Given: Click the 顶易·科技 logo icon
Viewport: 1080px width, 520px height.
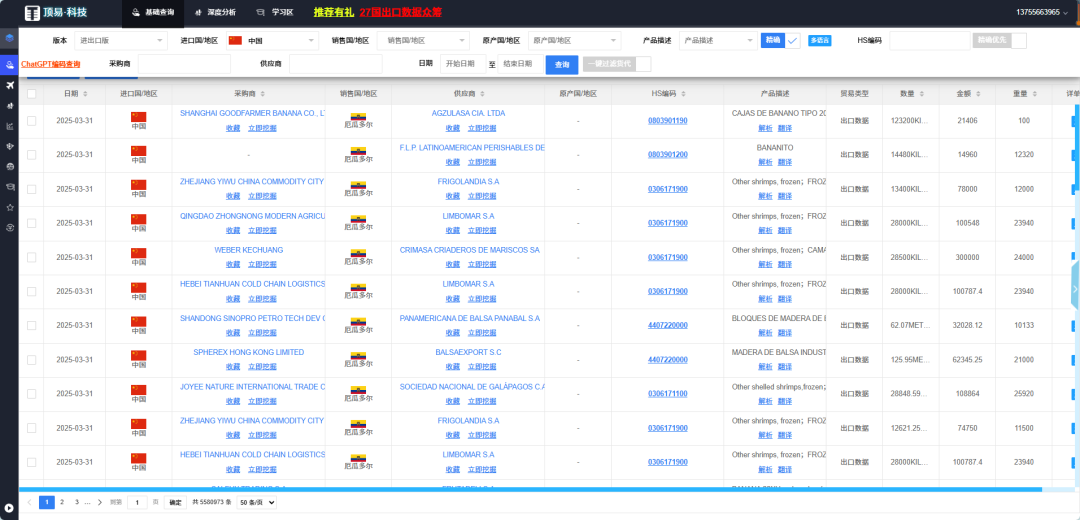Looking at the screenshot, I should tap(32, 13).
